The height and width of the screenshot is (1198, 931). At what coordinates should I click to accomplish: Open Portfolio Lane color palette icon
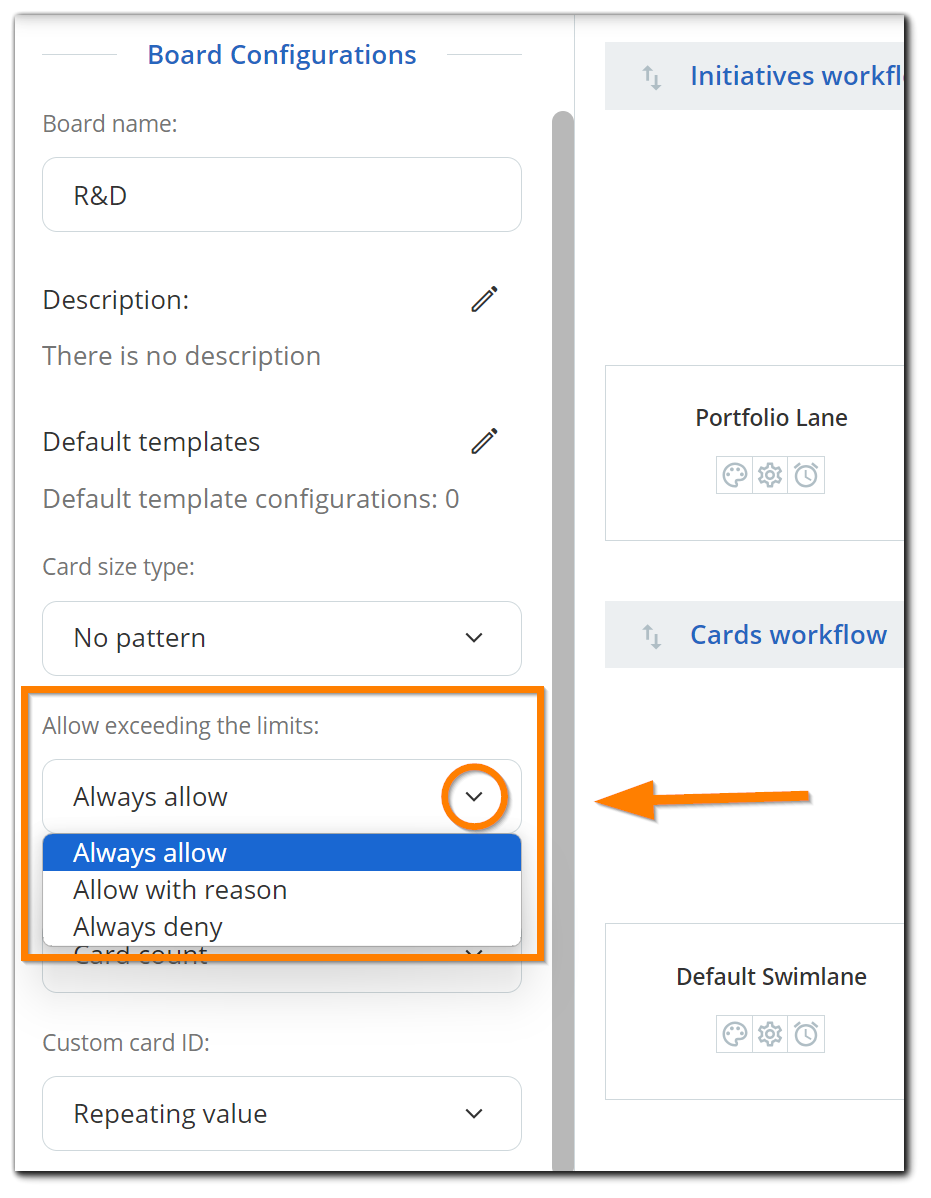click(735, 475)
